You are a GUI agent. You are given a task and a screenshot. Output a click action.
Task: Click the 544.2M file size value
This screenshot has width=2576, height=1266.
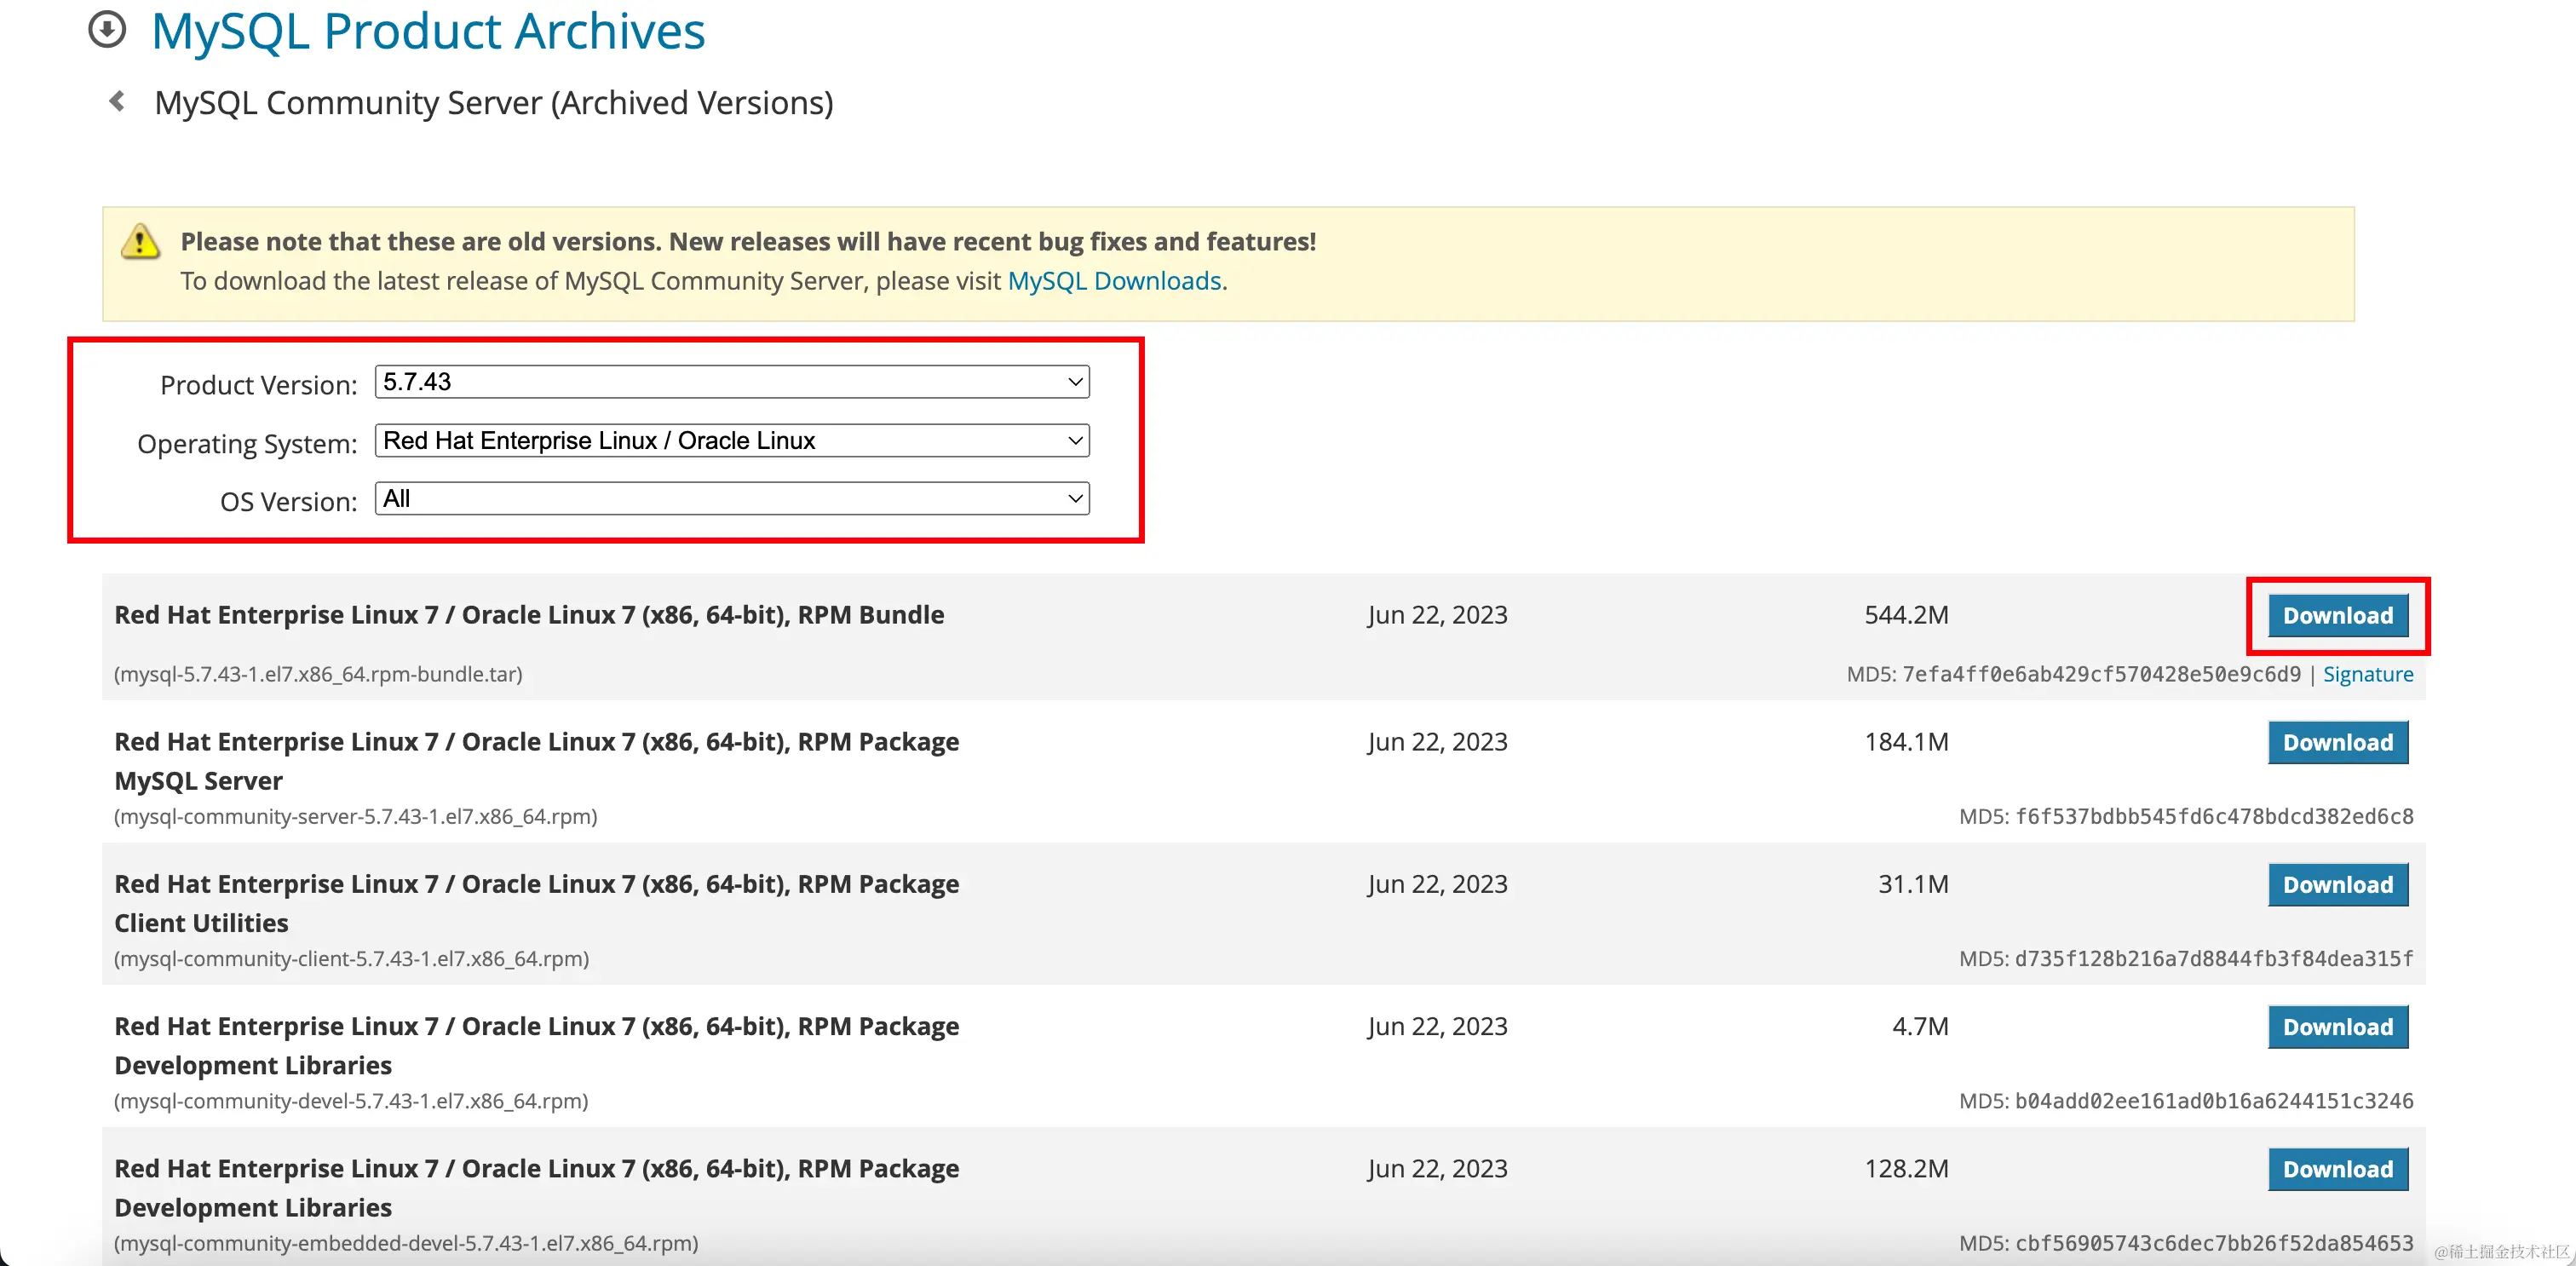click(x=1906, y=615)
